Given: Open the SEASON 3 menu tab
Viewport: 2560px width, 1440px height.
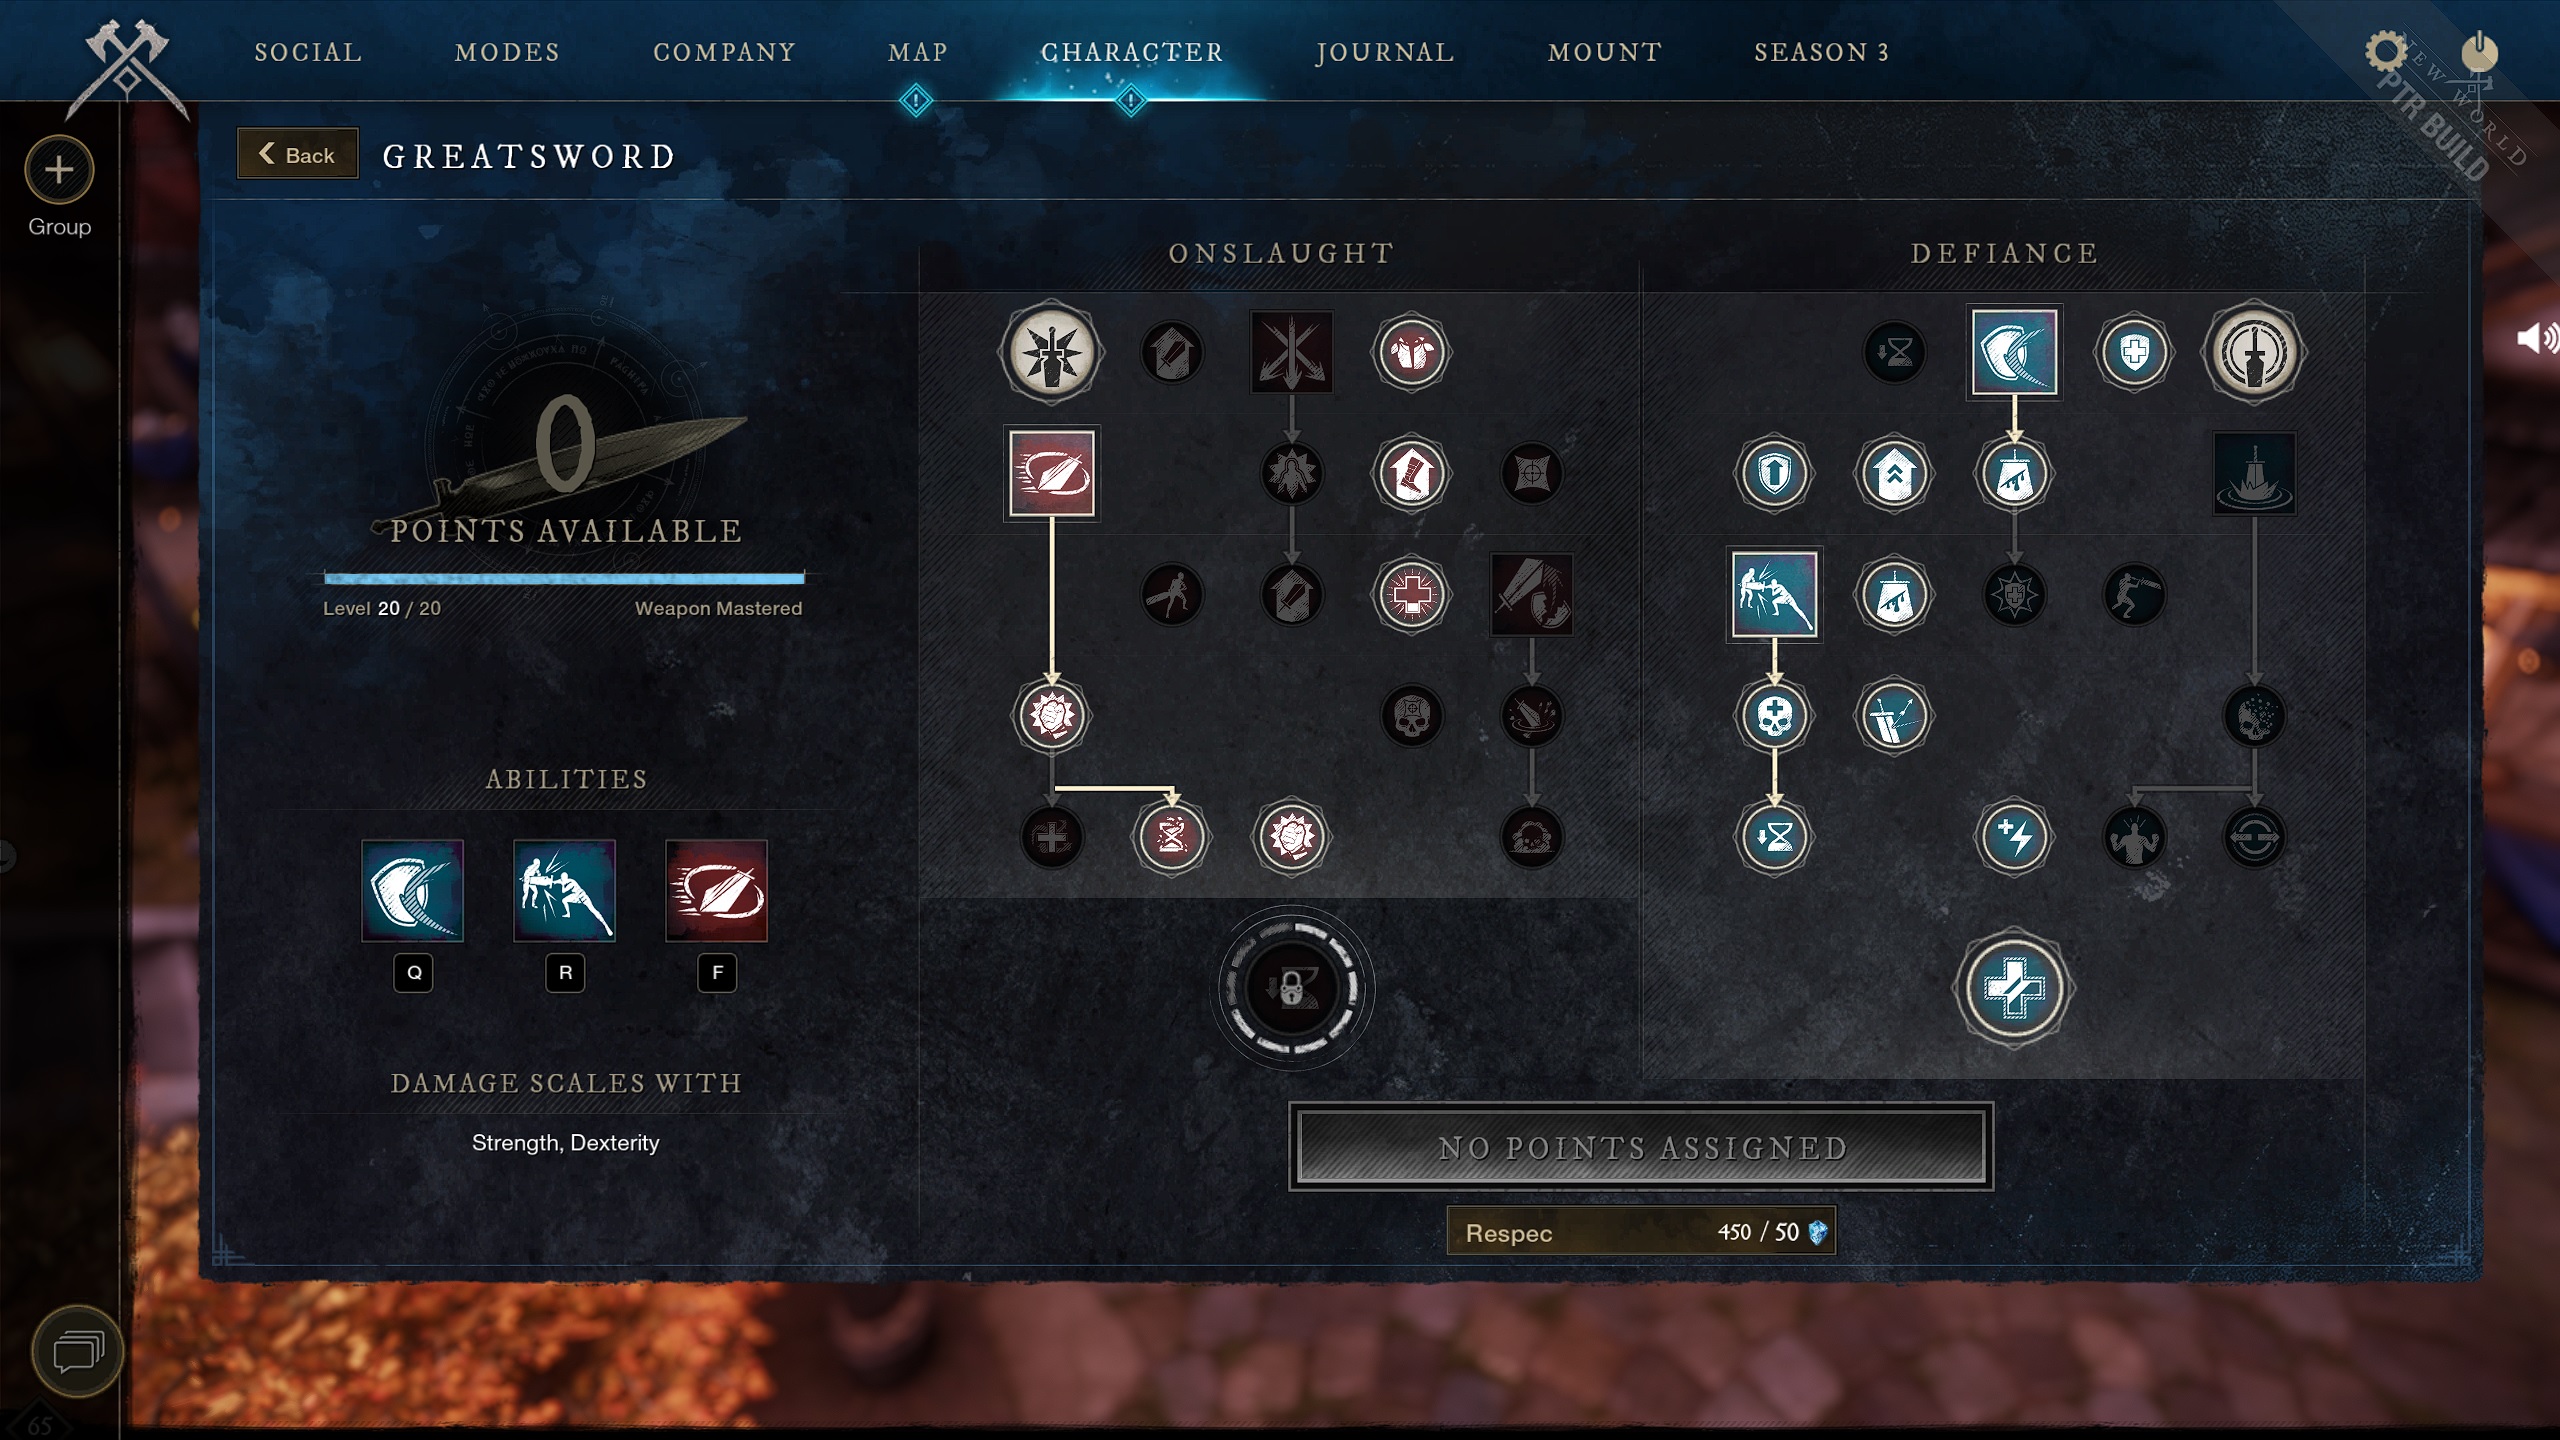Looking at the screenshot, I should point(1823,51).
